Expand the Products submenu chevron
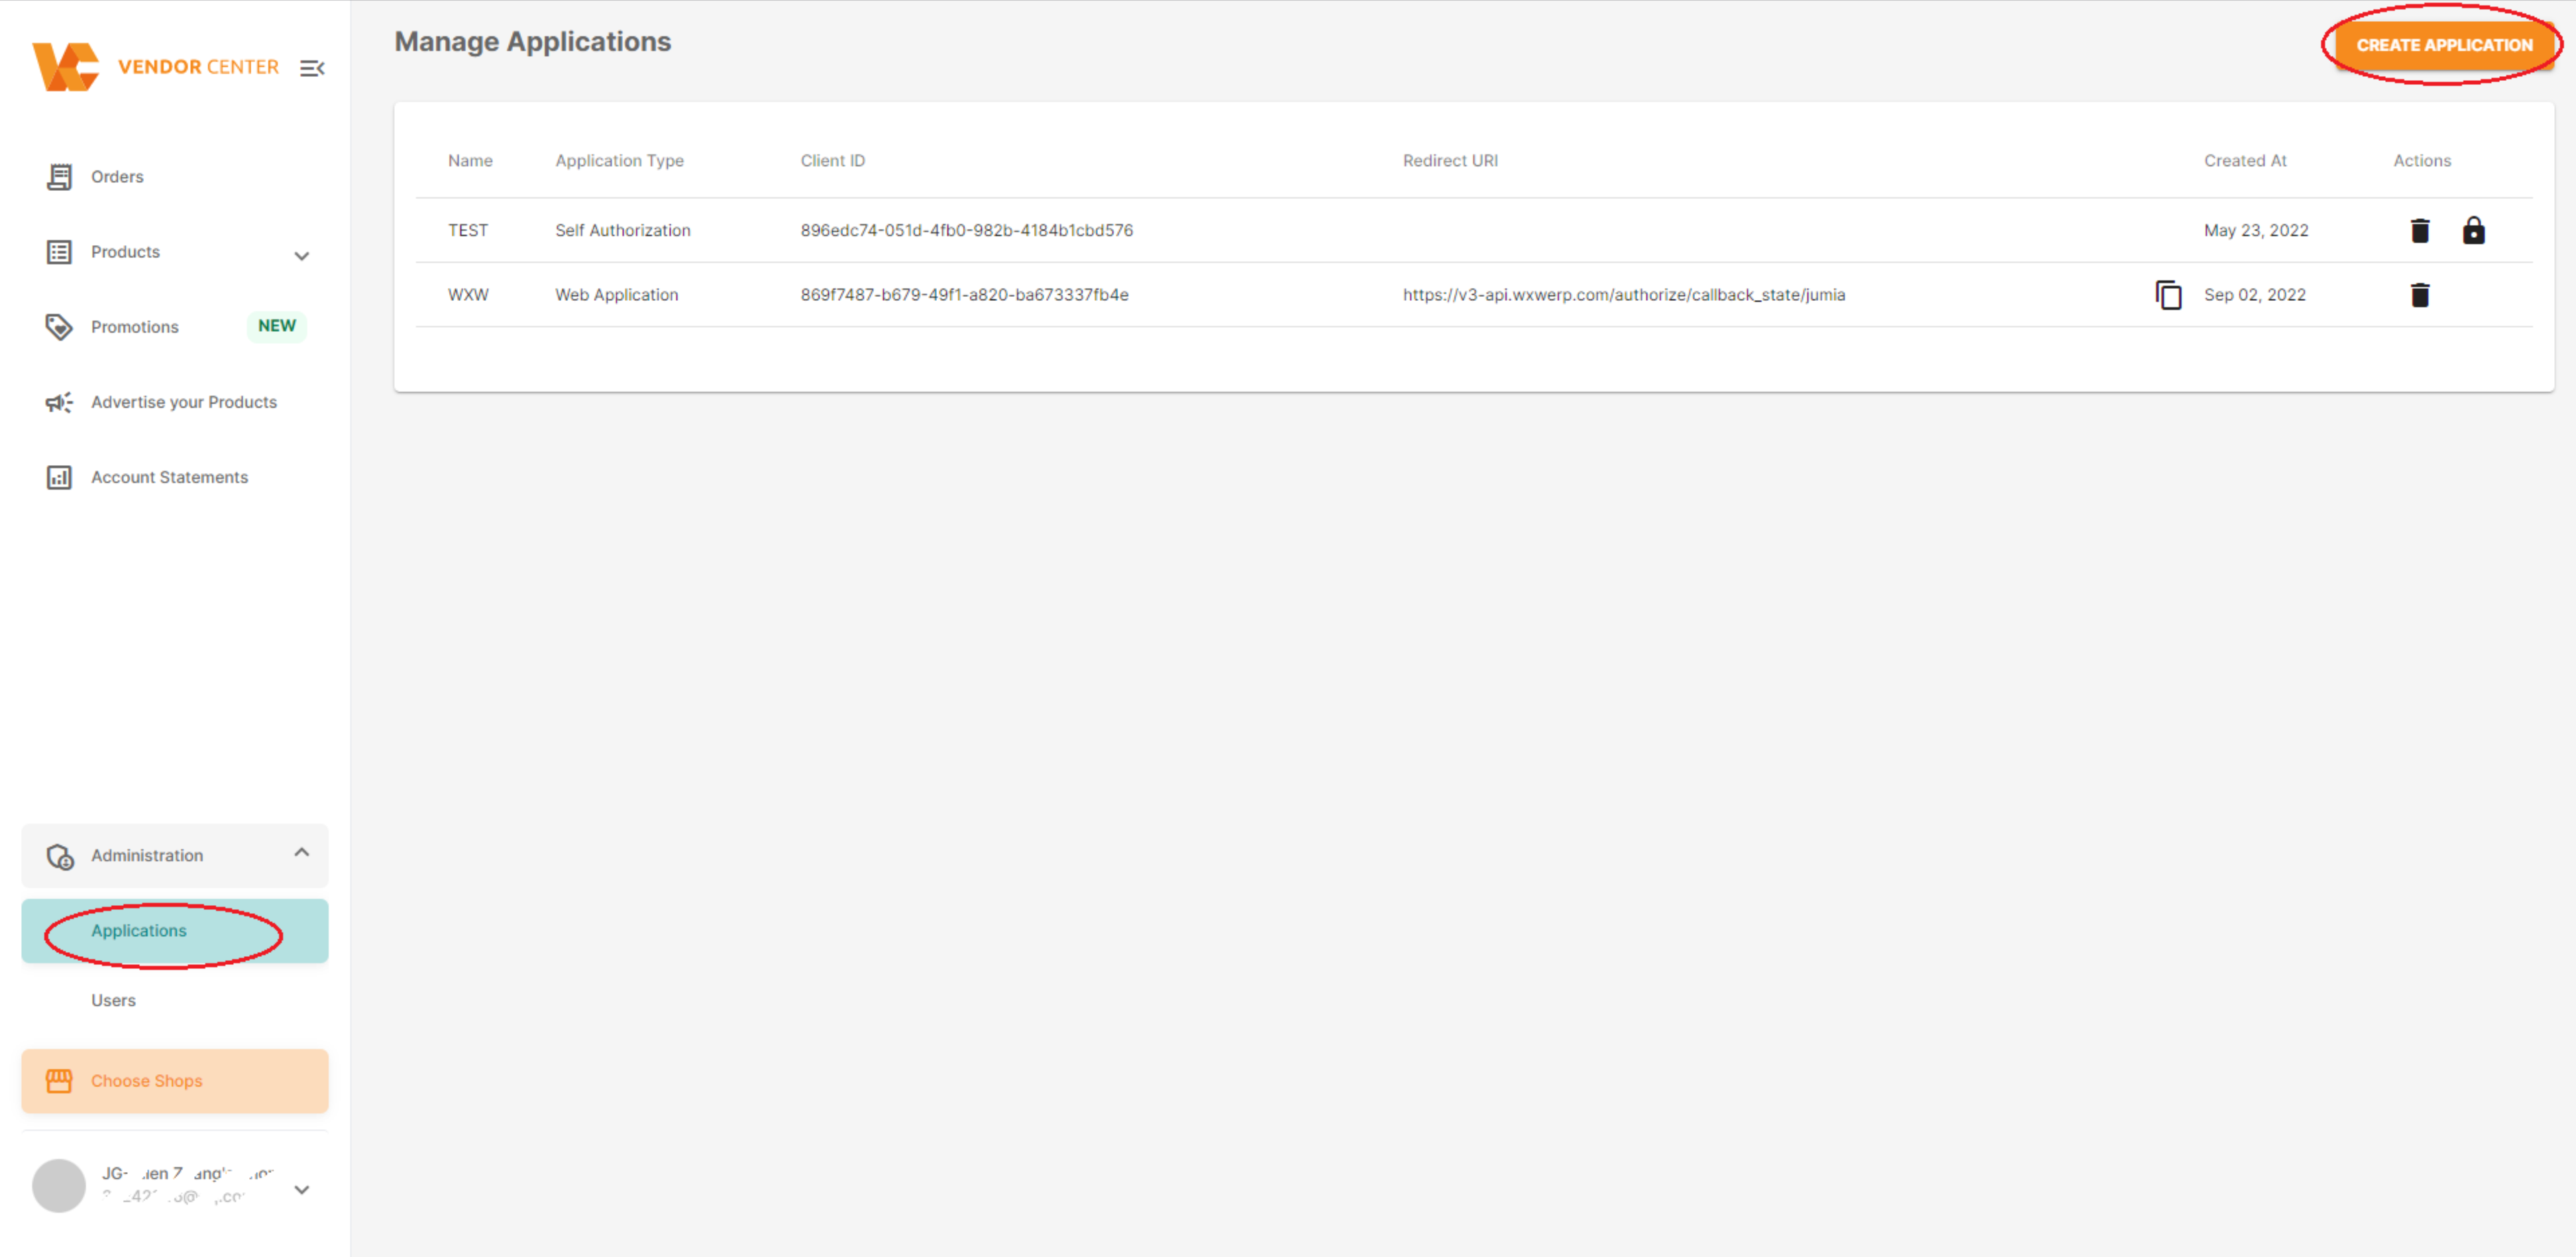2576x1257 pixels. 301,256
